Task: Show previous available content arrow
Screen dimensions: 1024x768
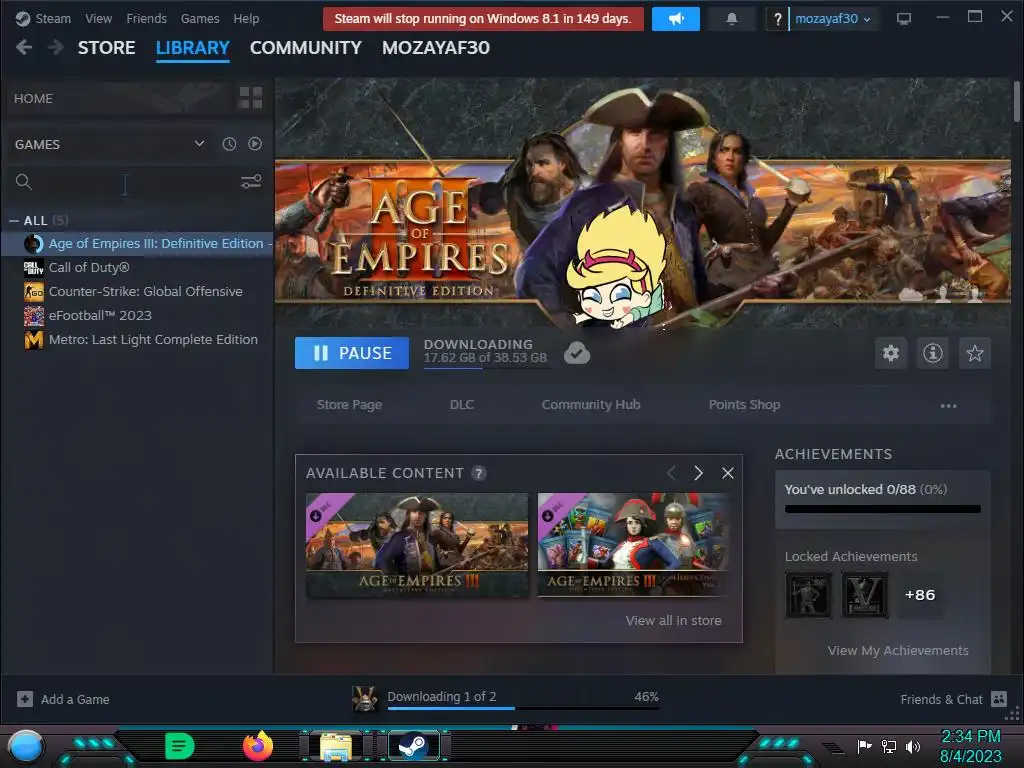Action: point(671,473)
